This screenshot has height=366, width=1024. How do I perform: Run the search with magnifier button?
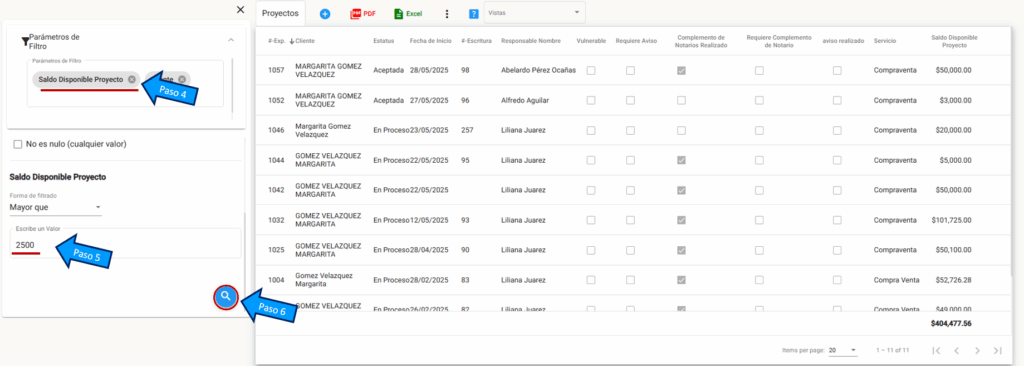[x=225, y=297]
